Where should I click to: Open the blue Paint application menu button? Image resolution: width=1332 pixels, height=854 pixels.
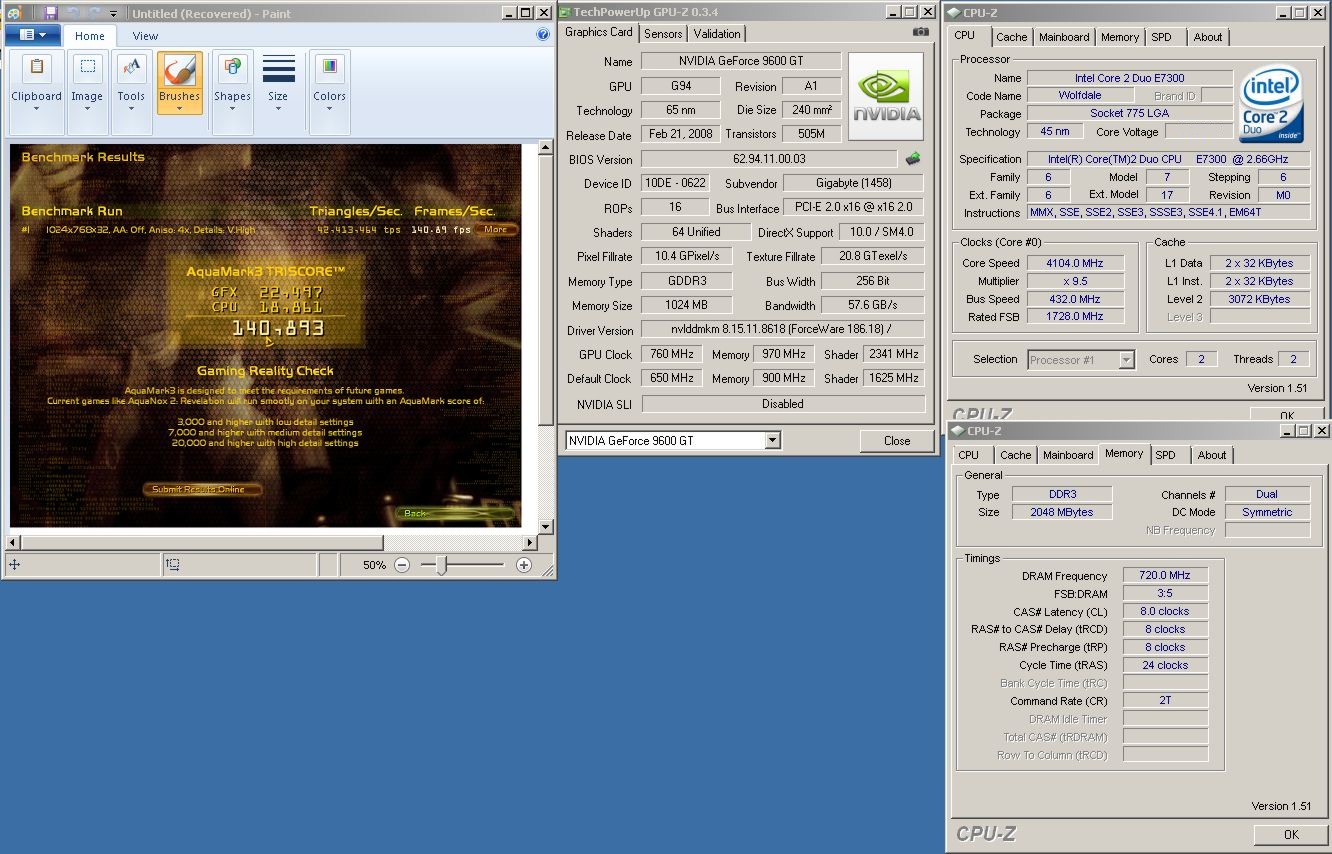point(33,35)
